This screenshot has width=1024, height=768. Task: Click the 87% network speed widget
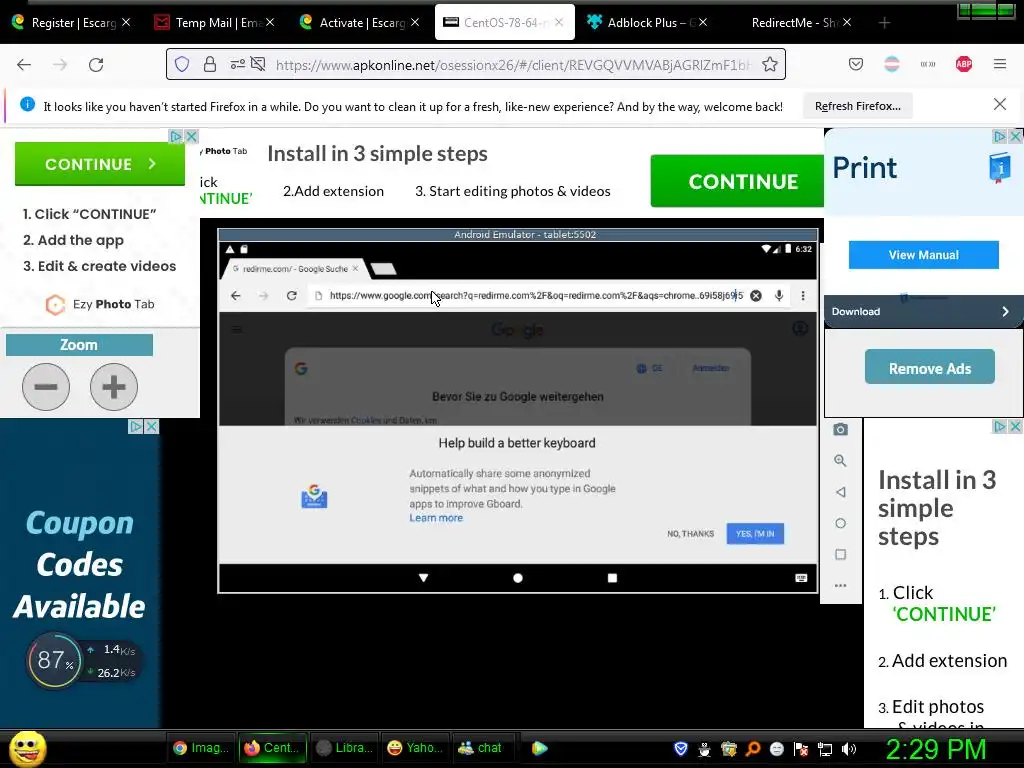tap(83, 660)
